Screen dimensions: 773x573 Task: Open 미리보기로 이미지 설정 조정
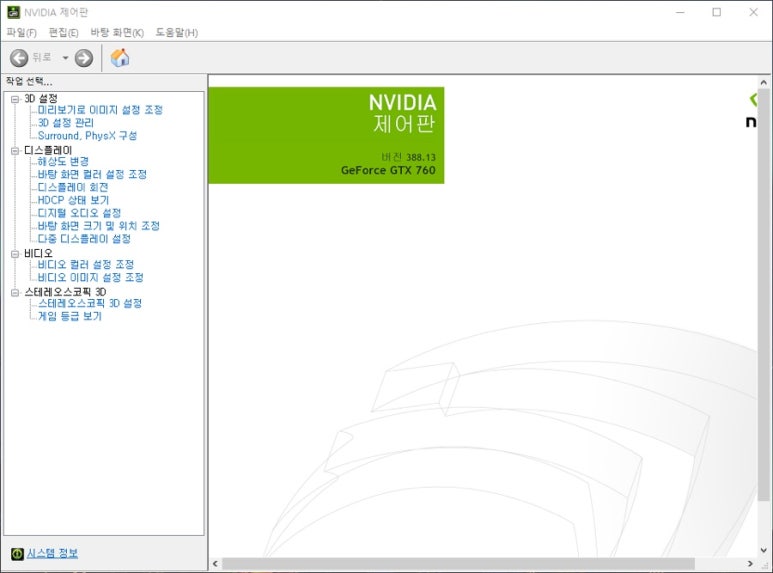100,109
